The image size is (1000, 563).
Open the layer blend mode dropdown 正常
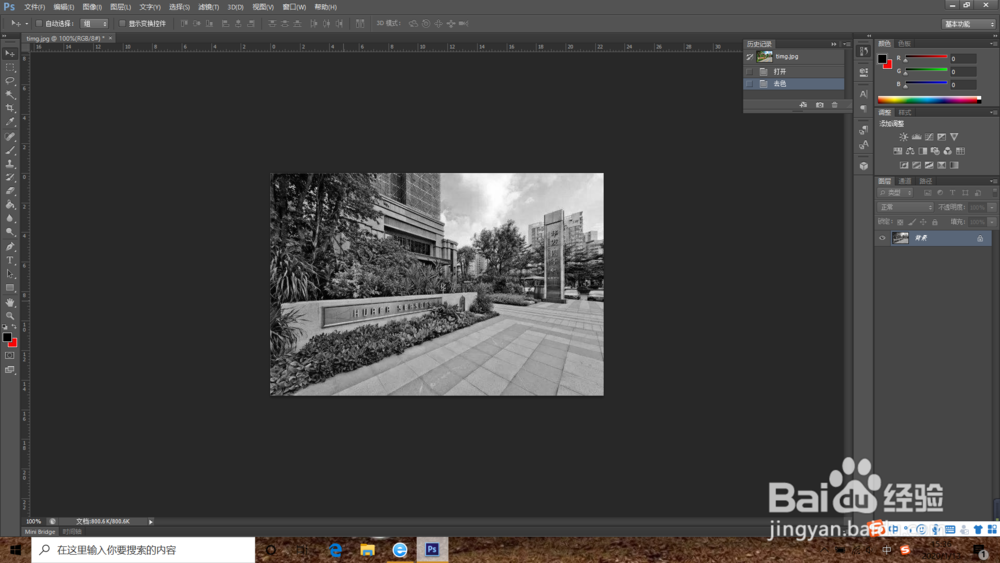[906, 207]
